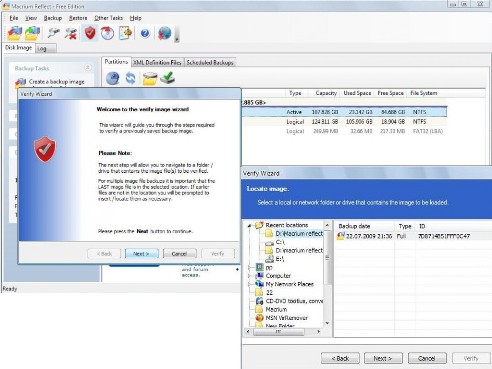Screen dimensions: 492x369
Task: Select the Computer tree item
Action: click(x=278, y=276)
